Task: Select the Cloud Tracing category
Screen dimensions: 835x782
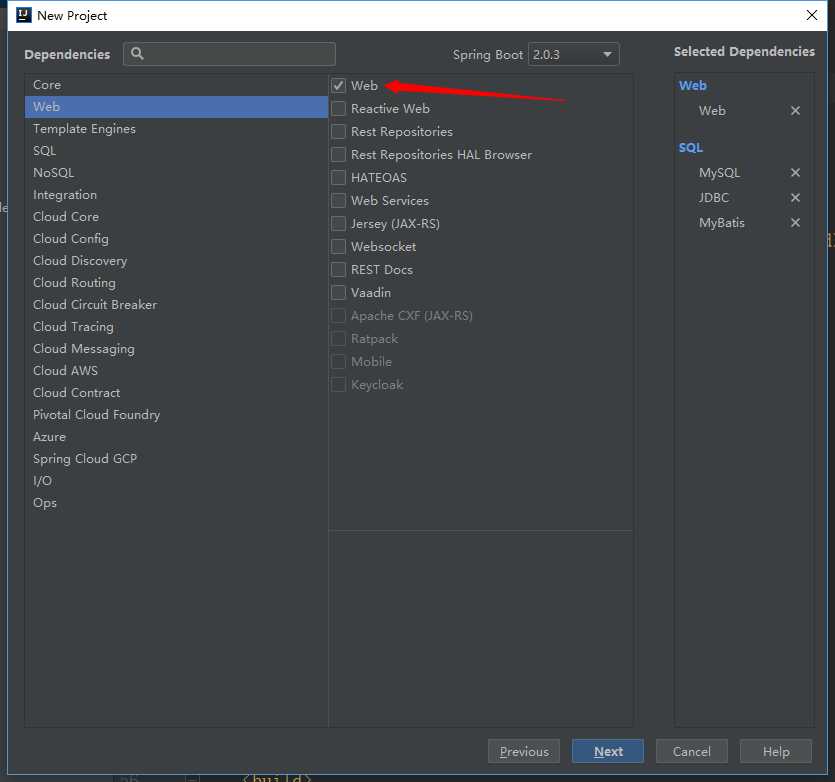Action: [176, 327]
